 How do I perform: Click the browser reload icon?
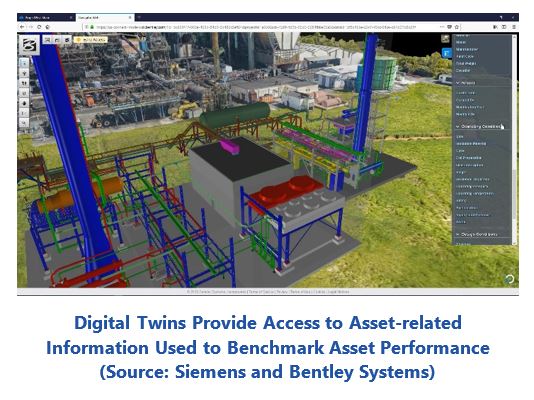click(x=39, y=27)
